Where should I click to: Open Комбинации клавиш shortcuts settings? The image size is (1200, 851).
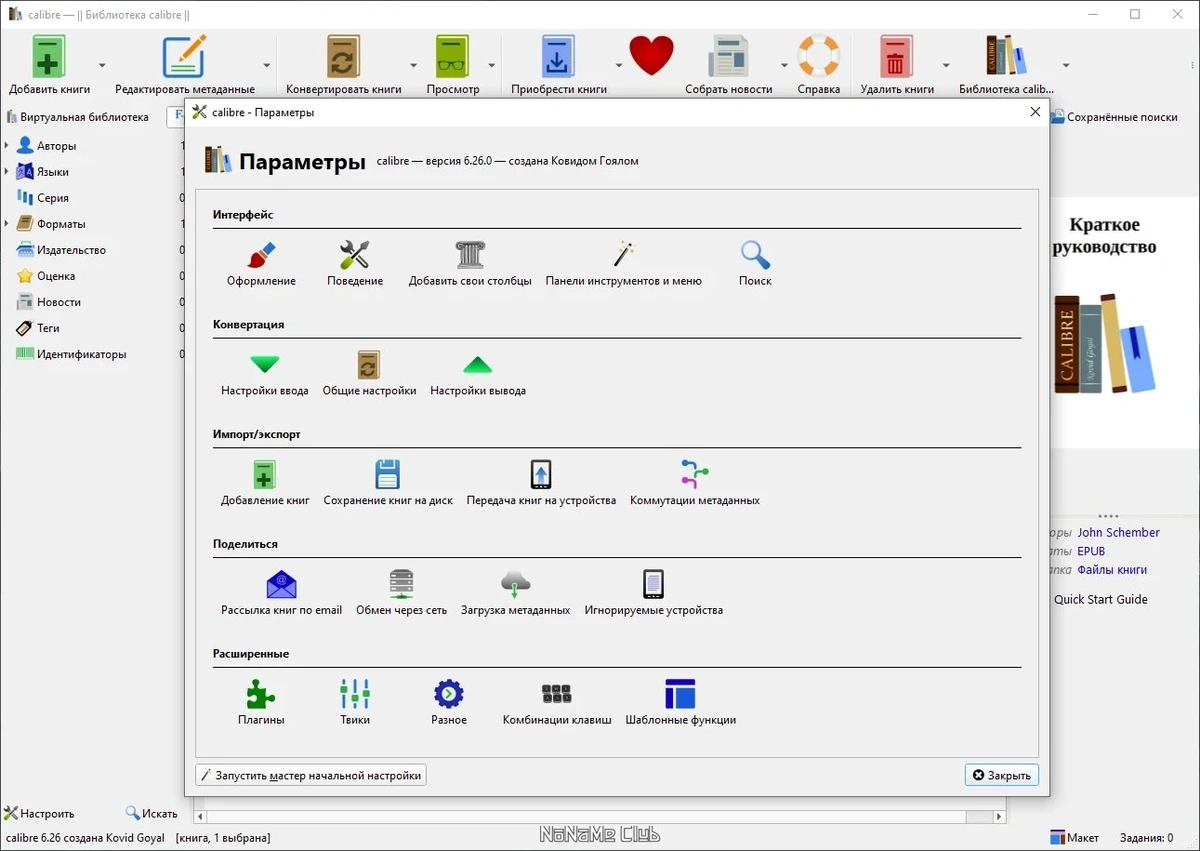557,703
